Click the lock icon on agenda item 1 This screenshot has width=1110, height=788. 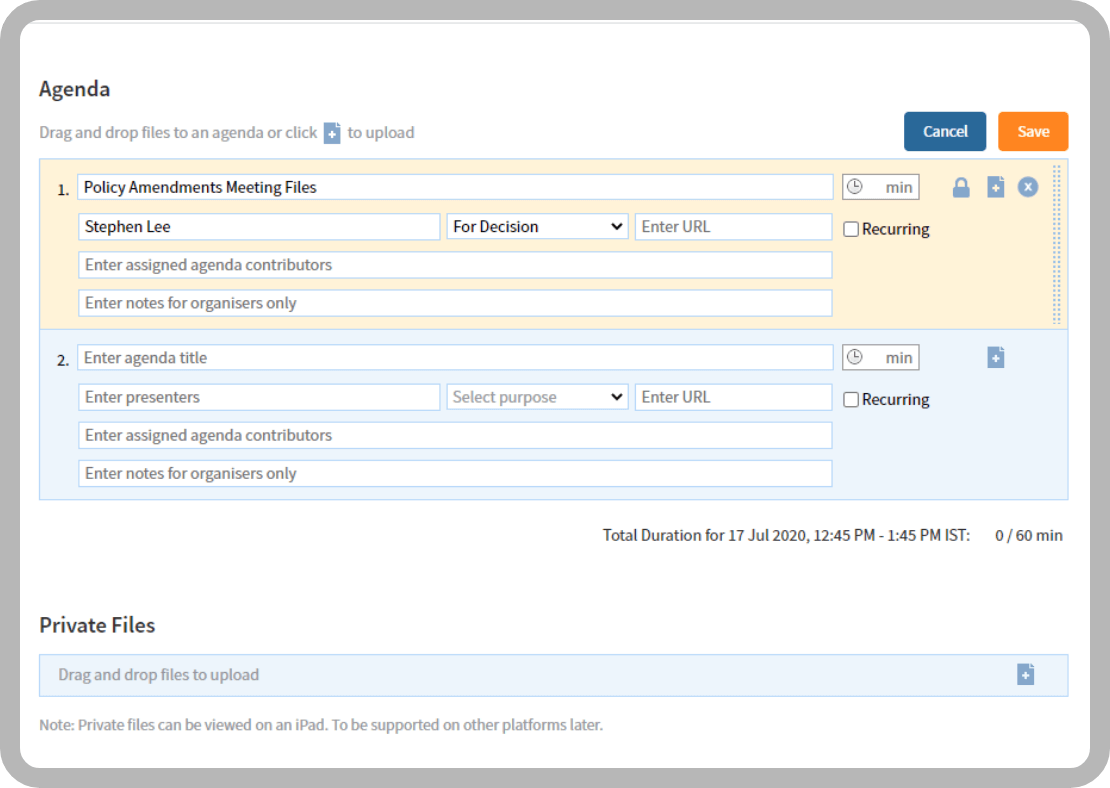(x=961, y=187)
